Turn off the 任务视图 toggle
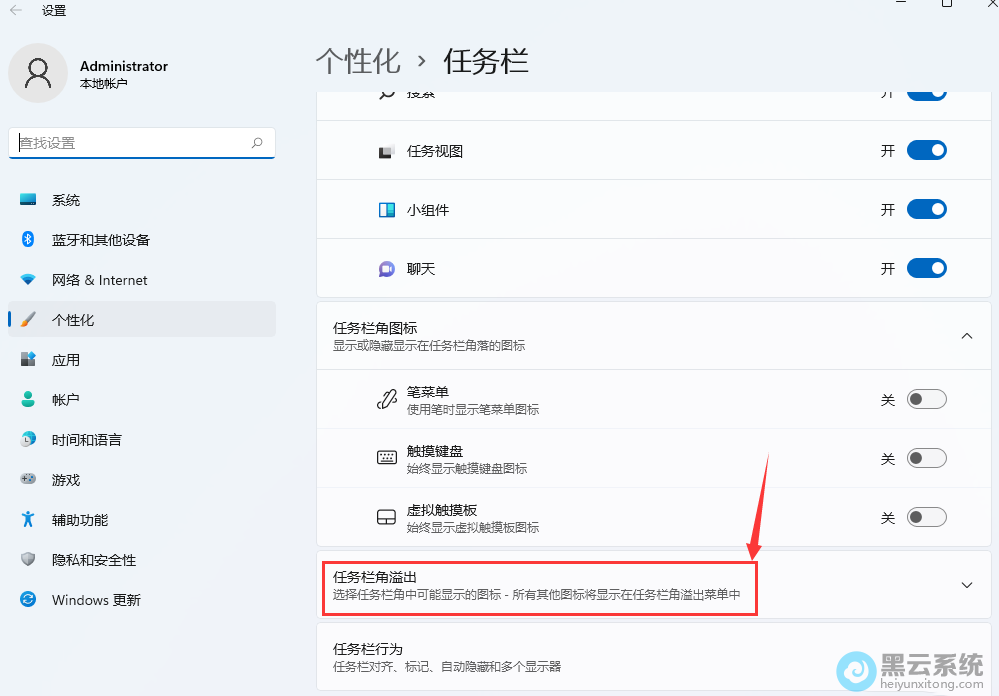 [x=926, y=151]
